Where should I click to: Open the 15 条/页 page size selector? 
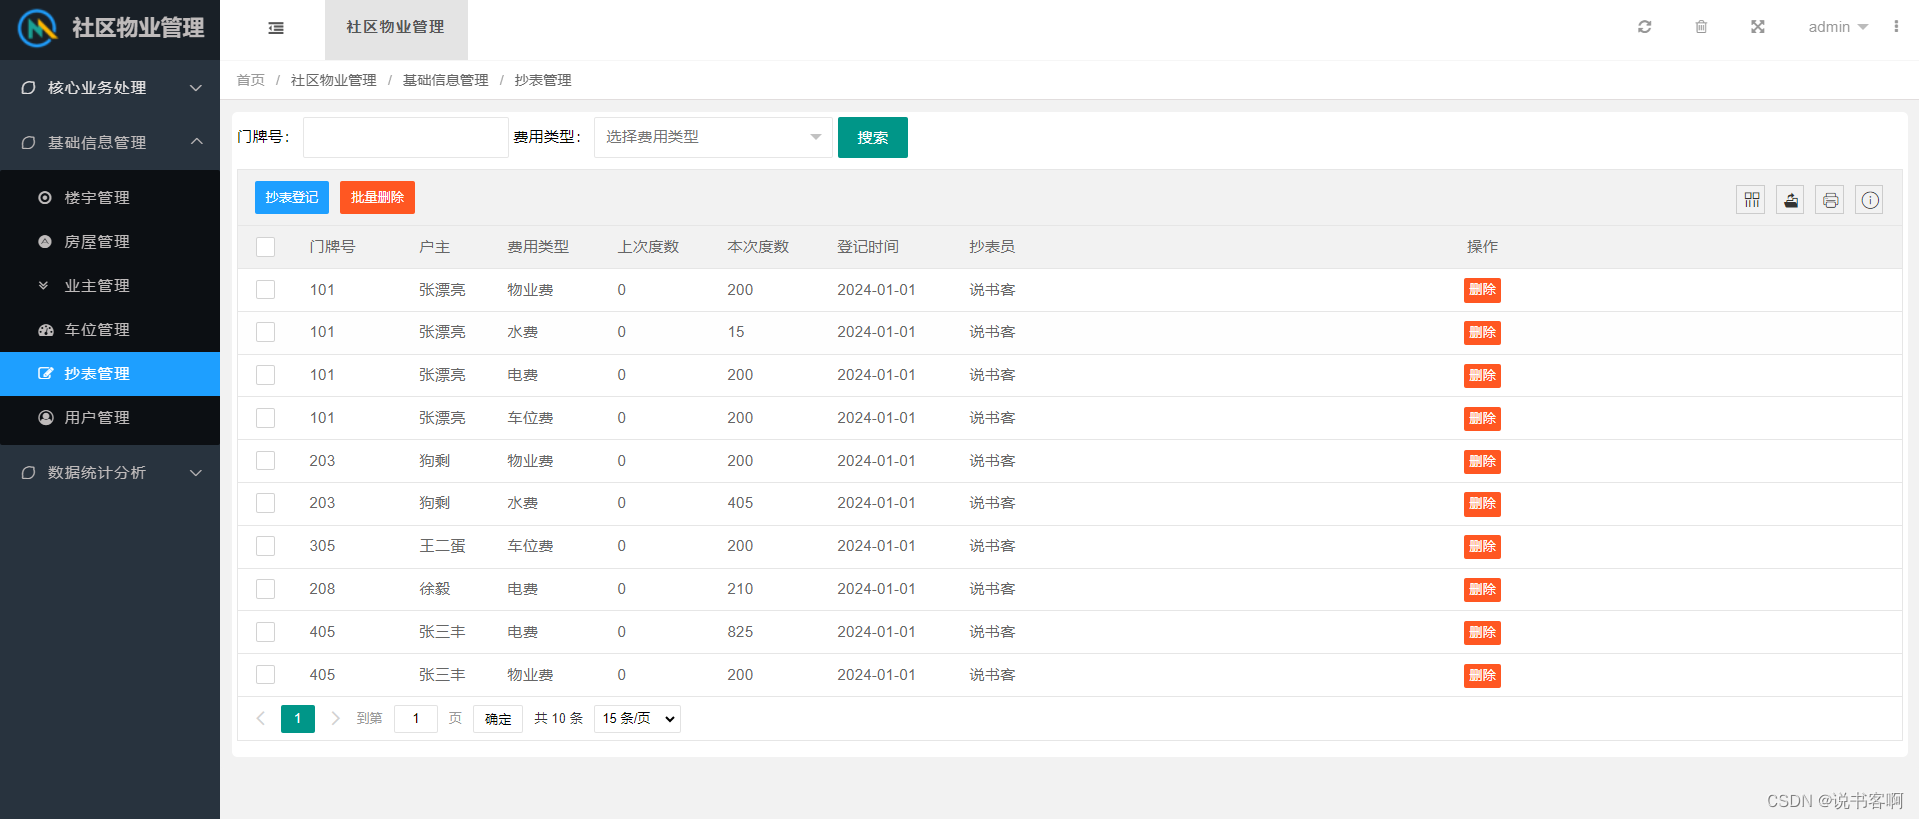click(x=638, y=719)
